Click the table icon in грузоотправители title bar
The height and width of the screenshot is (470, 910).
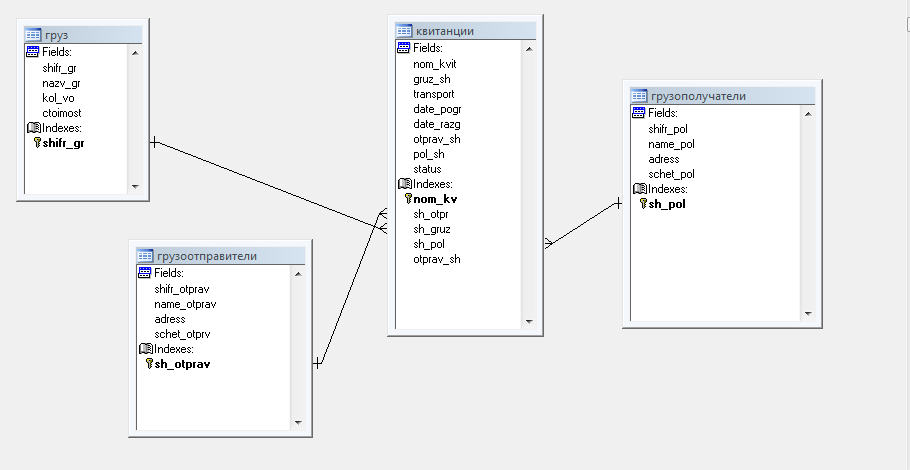tap(145, 256)
